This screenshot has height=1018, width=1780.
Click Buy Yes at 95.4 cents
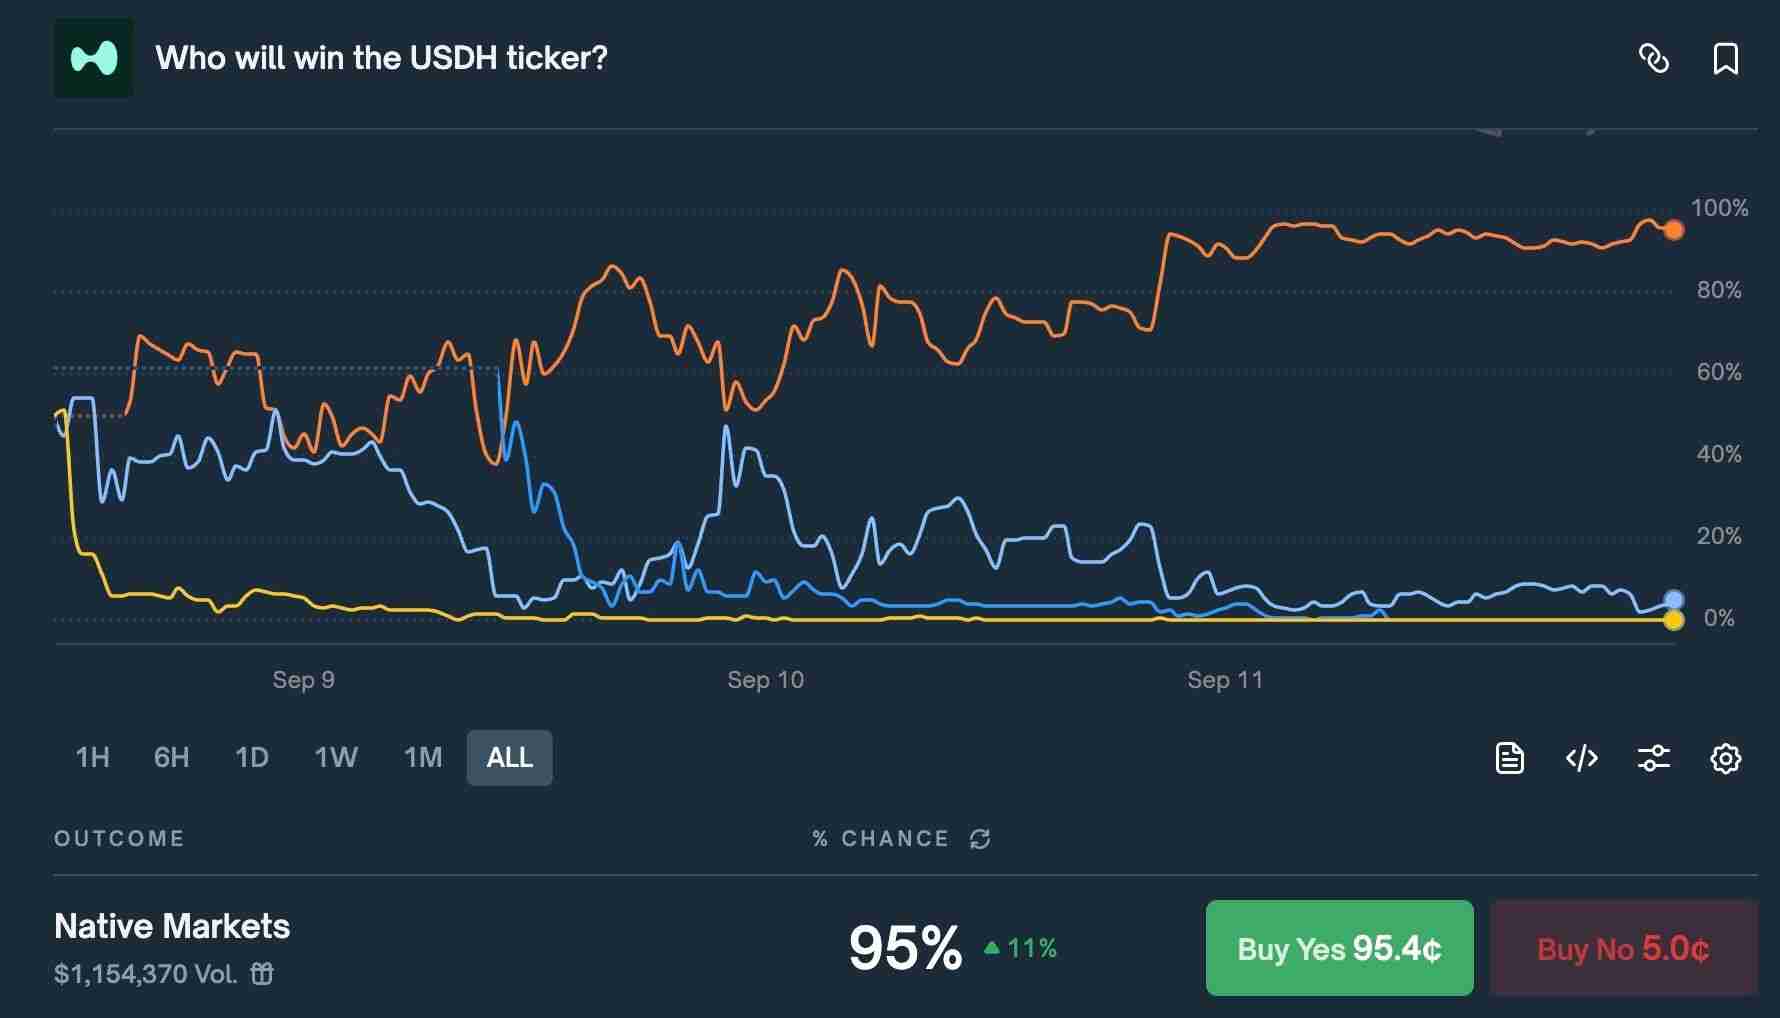(1339, 947)
